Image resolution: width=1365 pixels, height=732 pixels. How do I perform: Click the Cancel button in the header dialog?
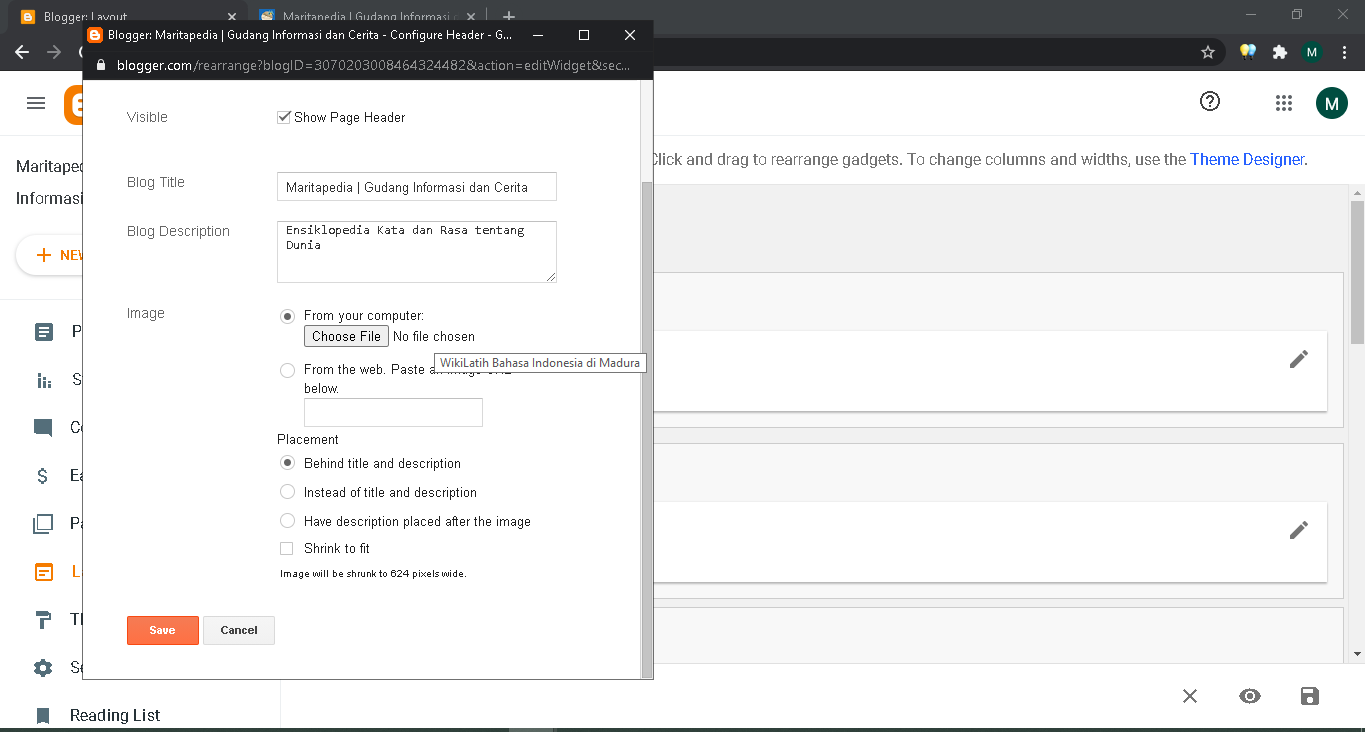pyautogui.click(x=239, y=630)
